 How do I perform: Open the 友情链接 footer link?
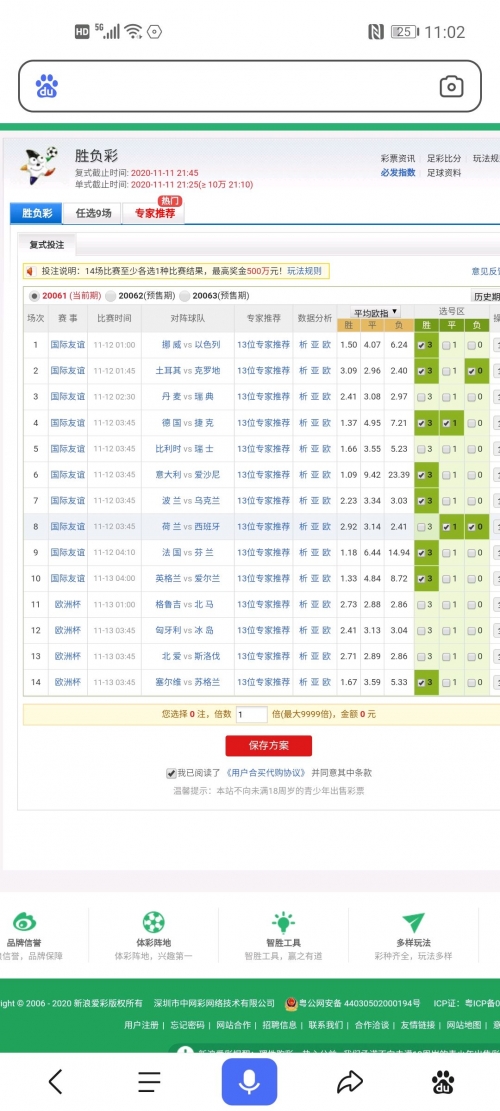pos(419,1025)
